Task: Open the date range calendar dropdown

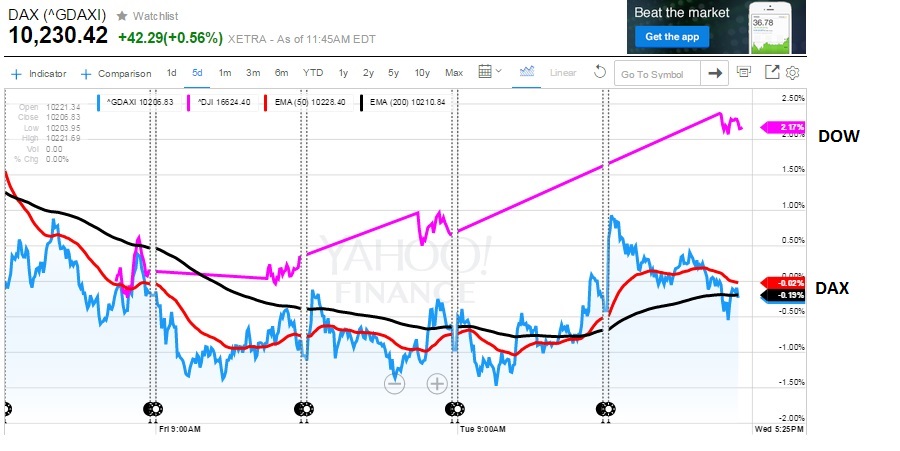Action: 489,72
